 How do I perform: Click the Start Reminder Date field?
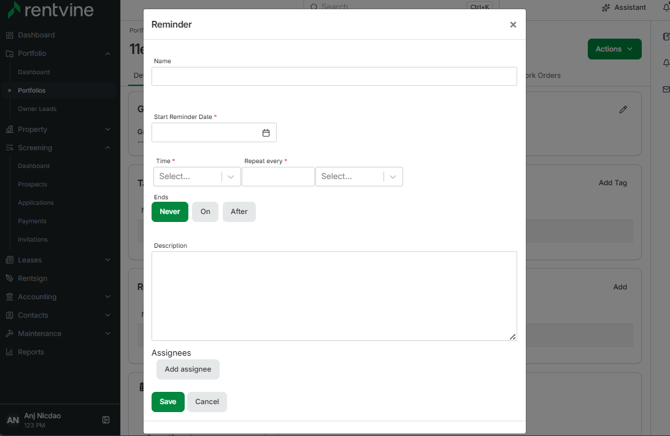pos(214,133)
